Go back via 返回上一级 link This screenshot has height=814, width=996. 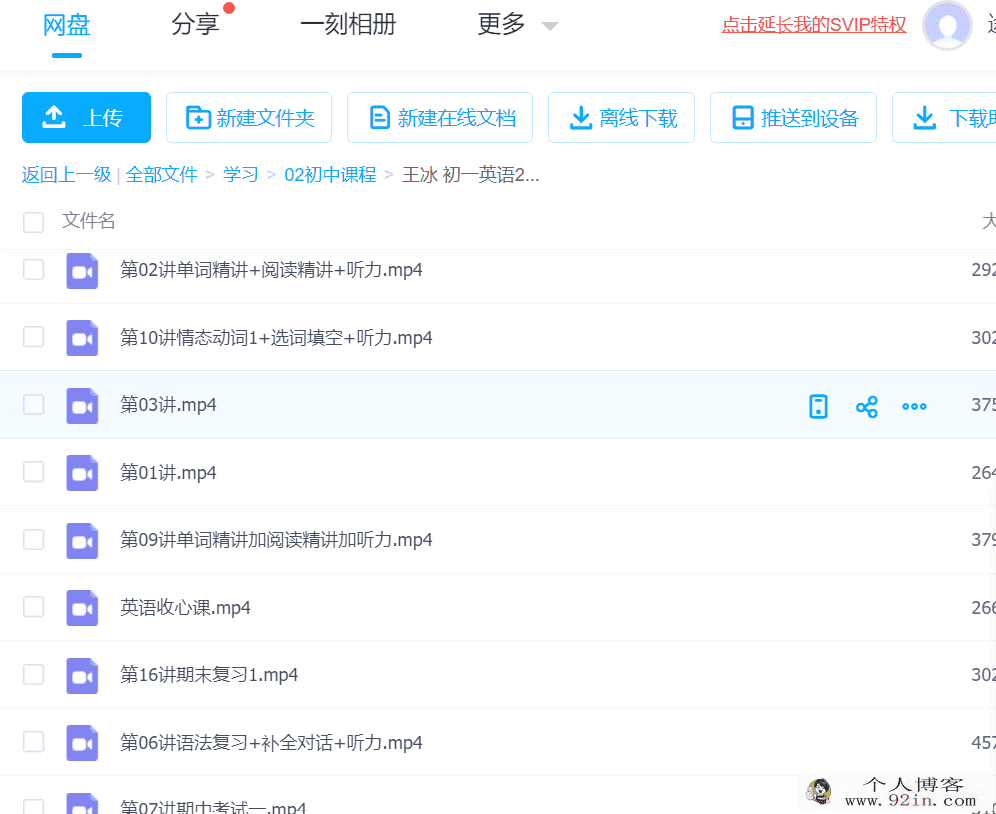pyautogui.click(x=67, y=175)
